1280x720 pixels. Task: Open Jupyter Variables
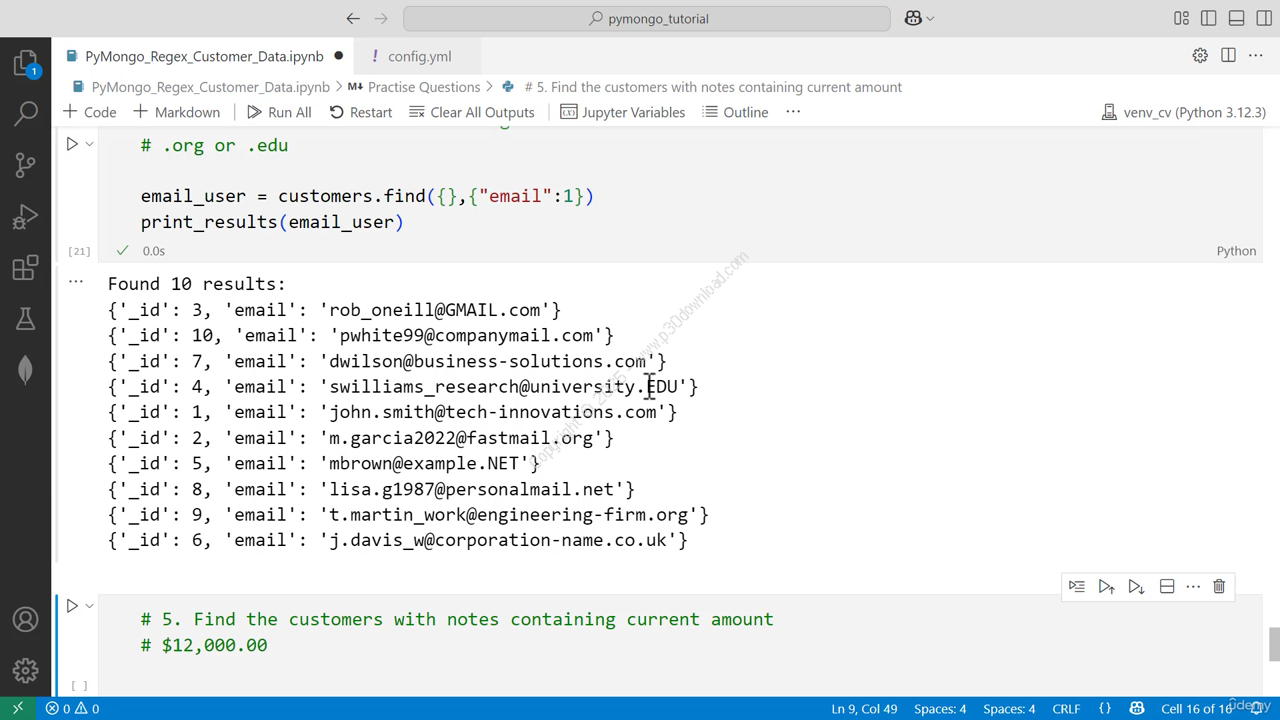622,112
